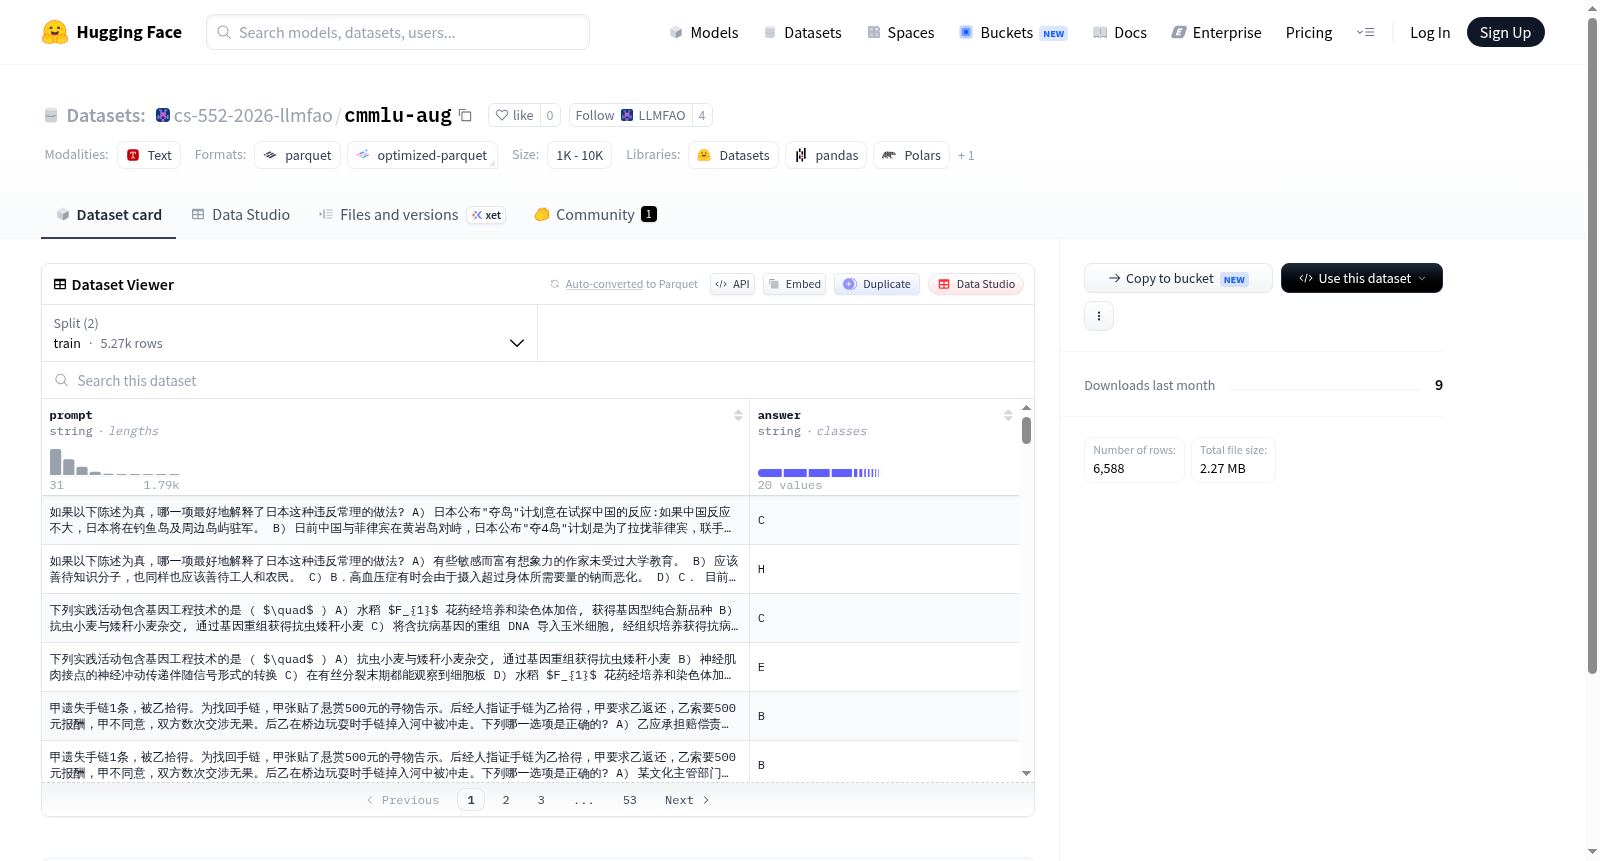The width and height of the screenshot is (1600, 861).
Task: Copy dataset name with clipboard icon
Action: coord(465,115)
